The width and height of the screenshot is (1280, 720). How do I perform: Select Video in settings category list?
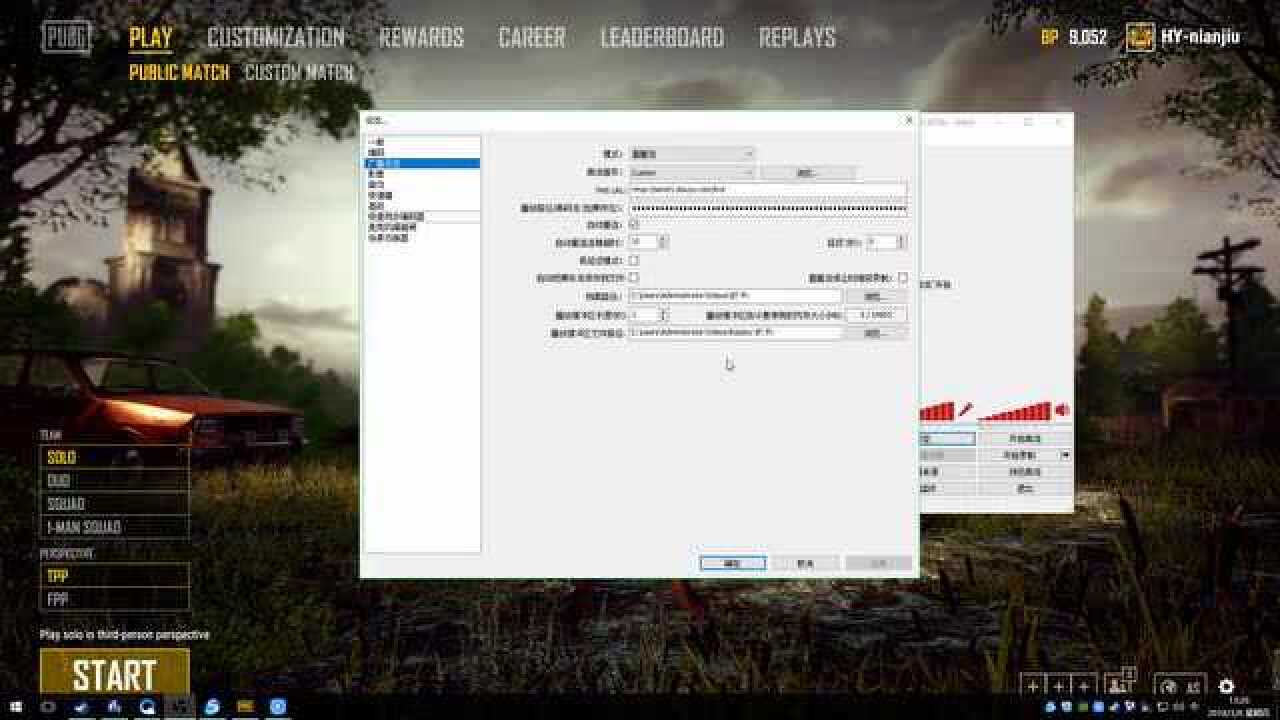point(422,174)
